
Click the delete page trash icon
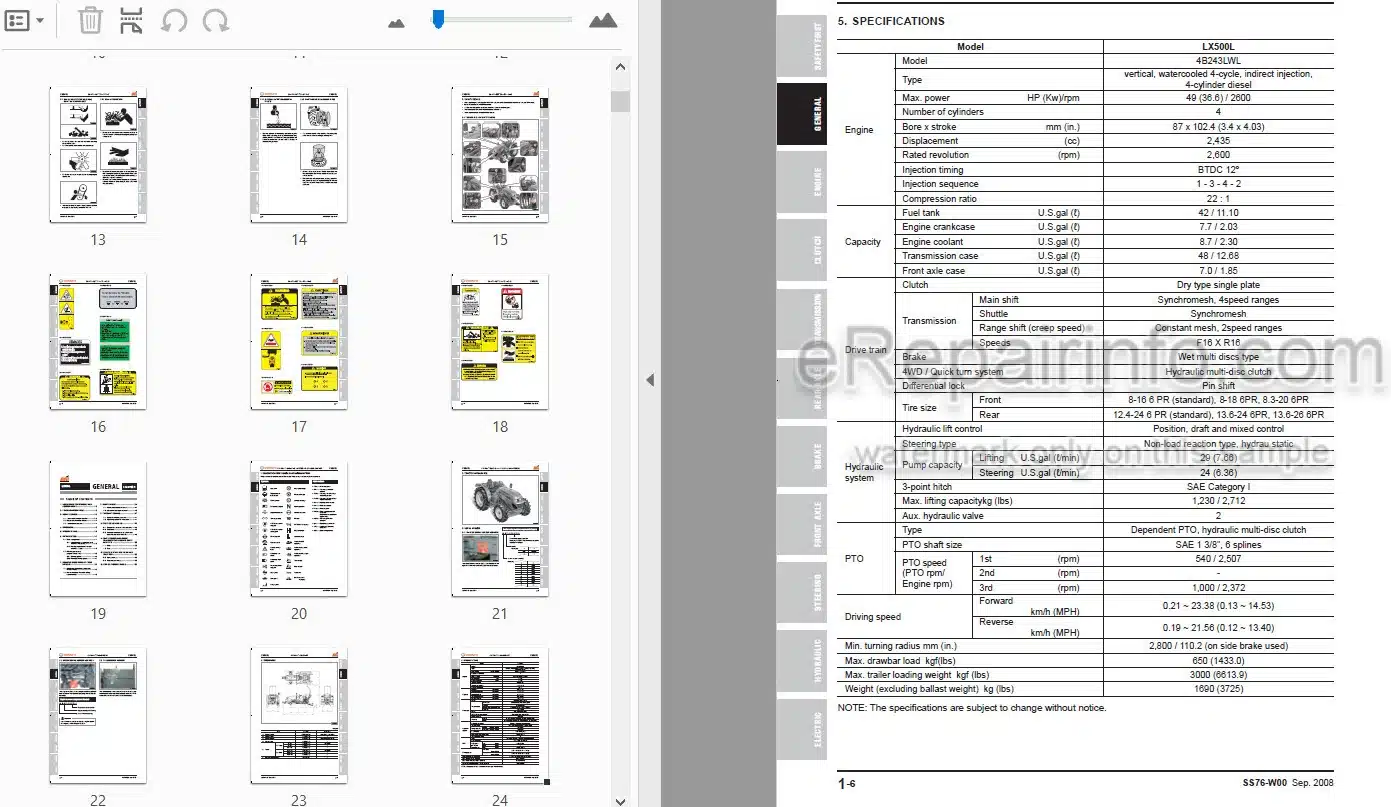point(90,20)
